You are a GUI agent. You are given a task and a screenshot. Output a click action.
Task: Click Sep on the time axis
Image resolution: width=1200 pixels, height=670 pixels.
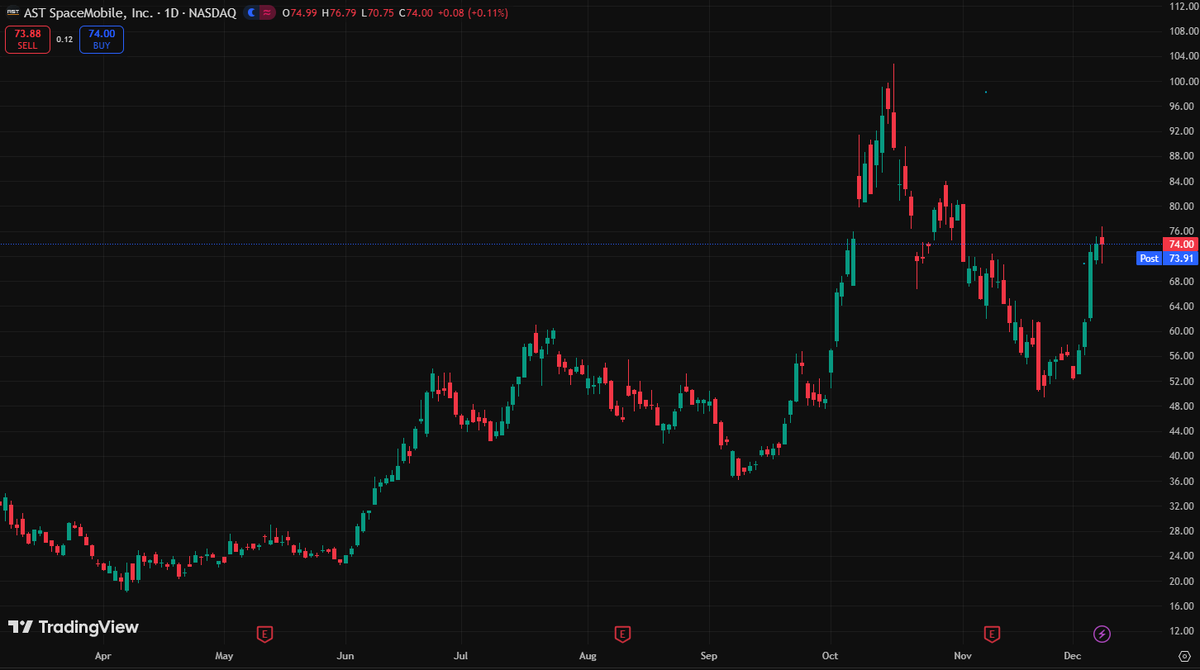pos(709,657)
